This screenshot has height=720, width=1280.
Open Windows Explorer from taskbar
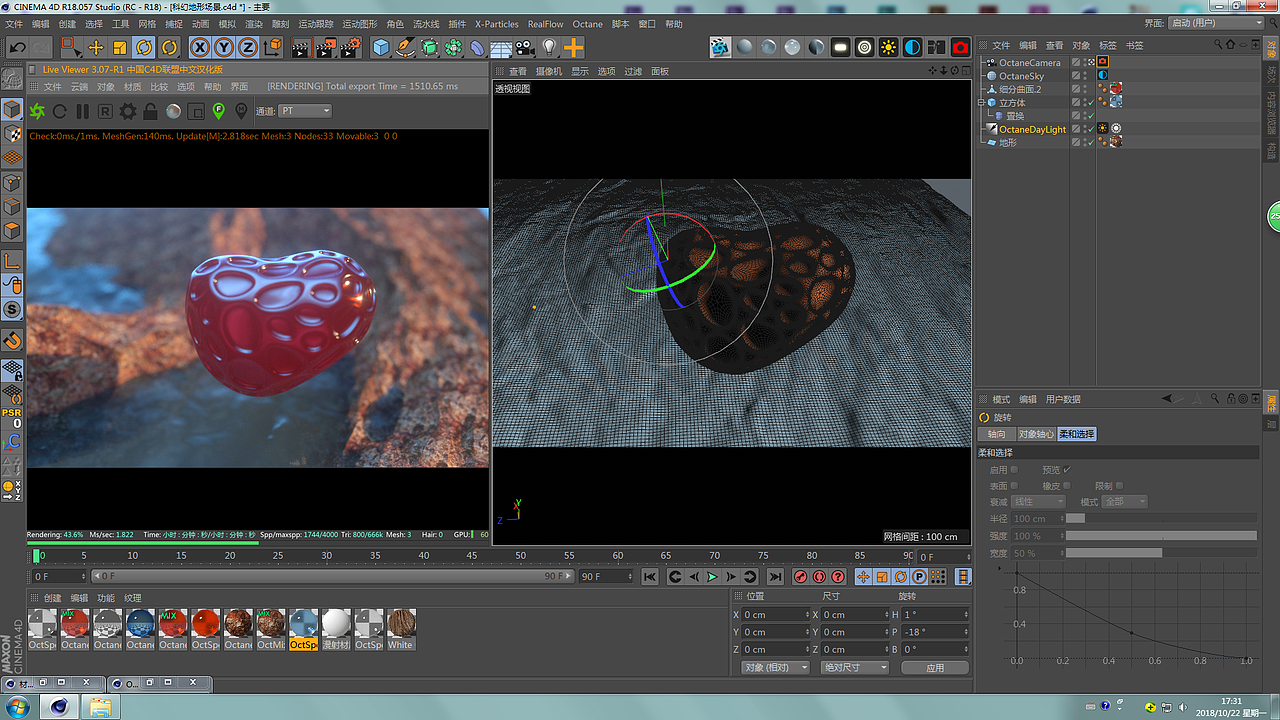click(x=100, y=707)
